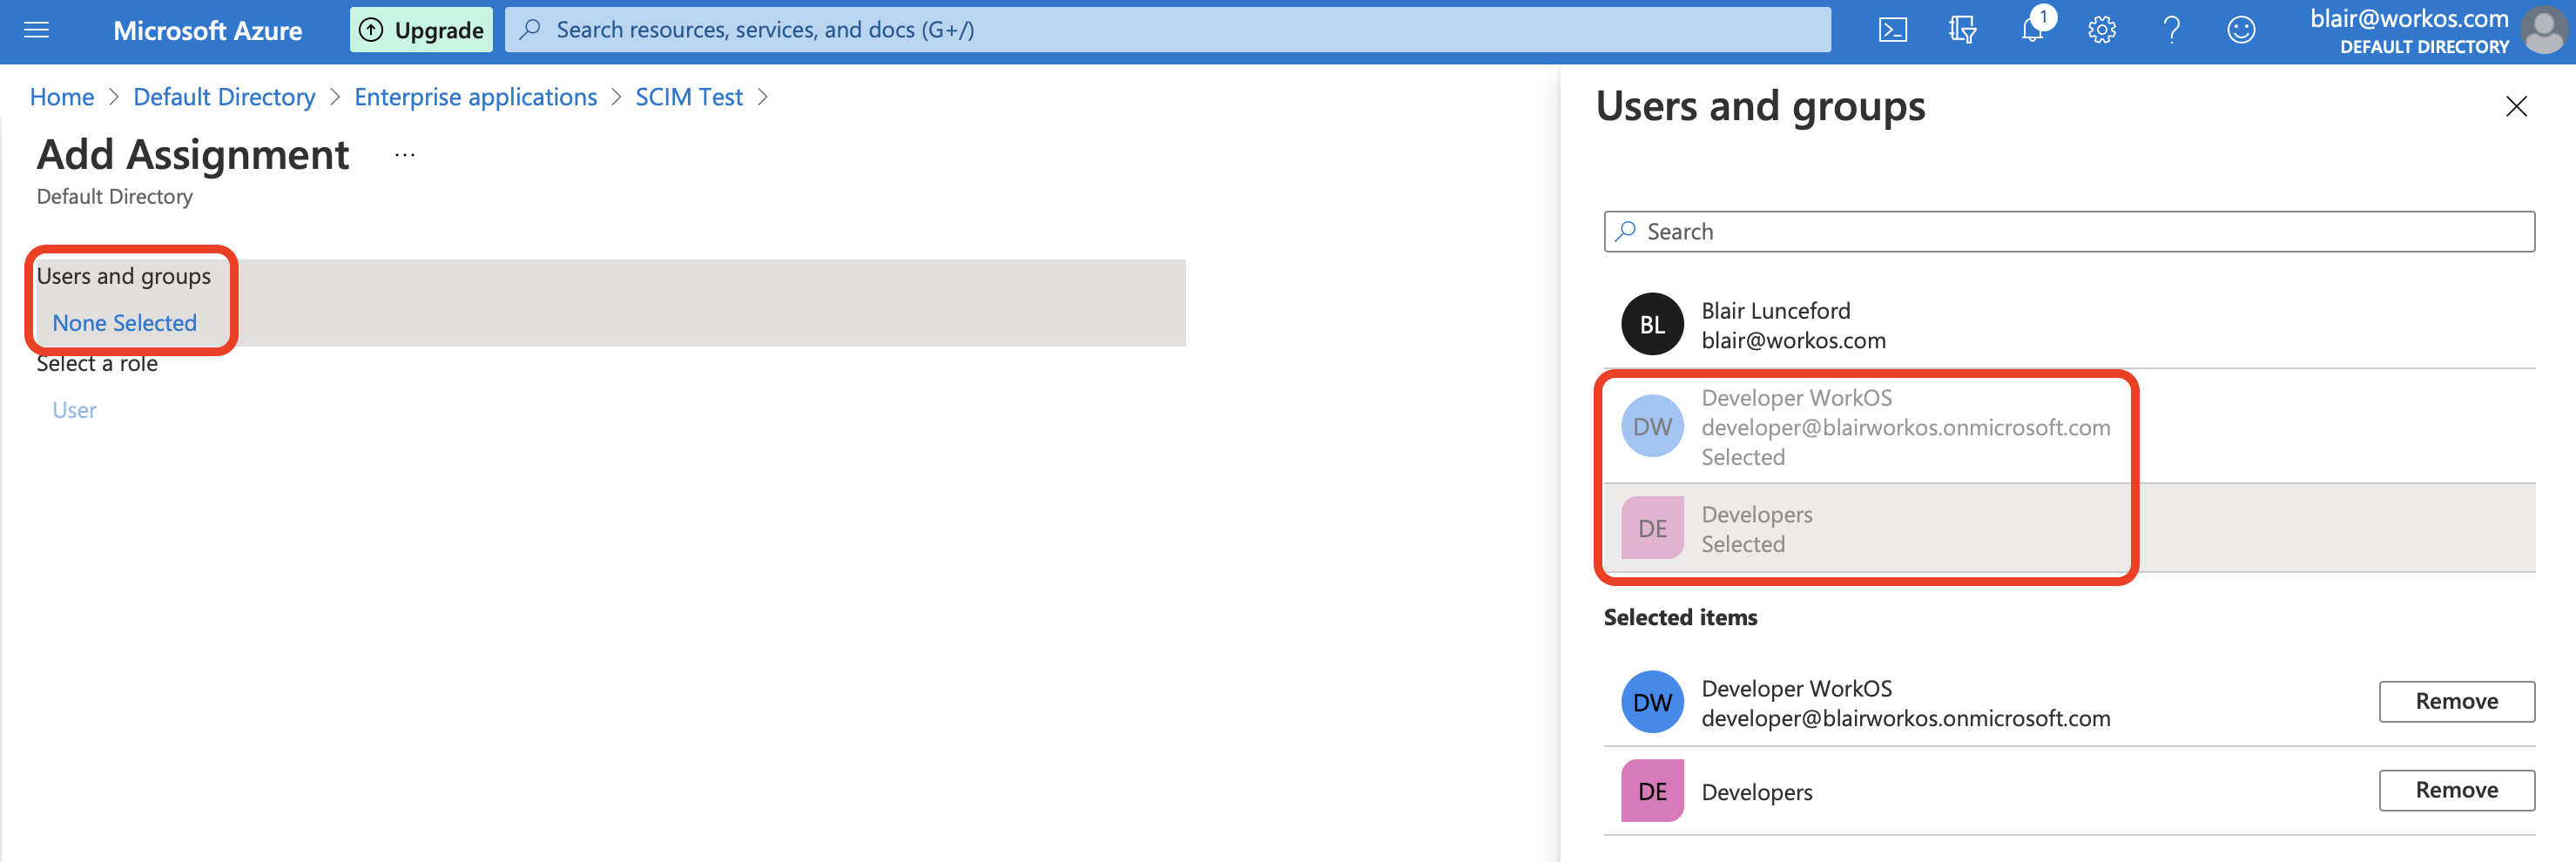Viewport: 2576px width, 862px height.
Task: Open the ellipsis next to Add Assignment
Action: tap(404, 155)
